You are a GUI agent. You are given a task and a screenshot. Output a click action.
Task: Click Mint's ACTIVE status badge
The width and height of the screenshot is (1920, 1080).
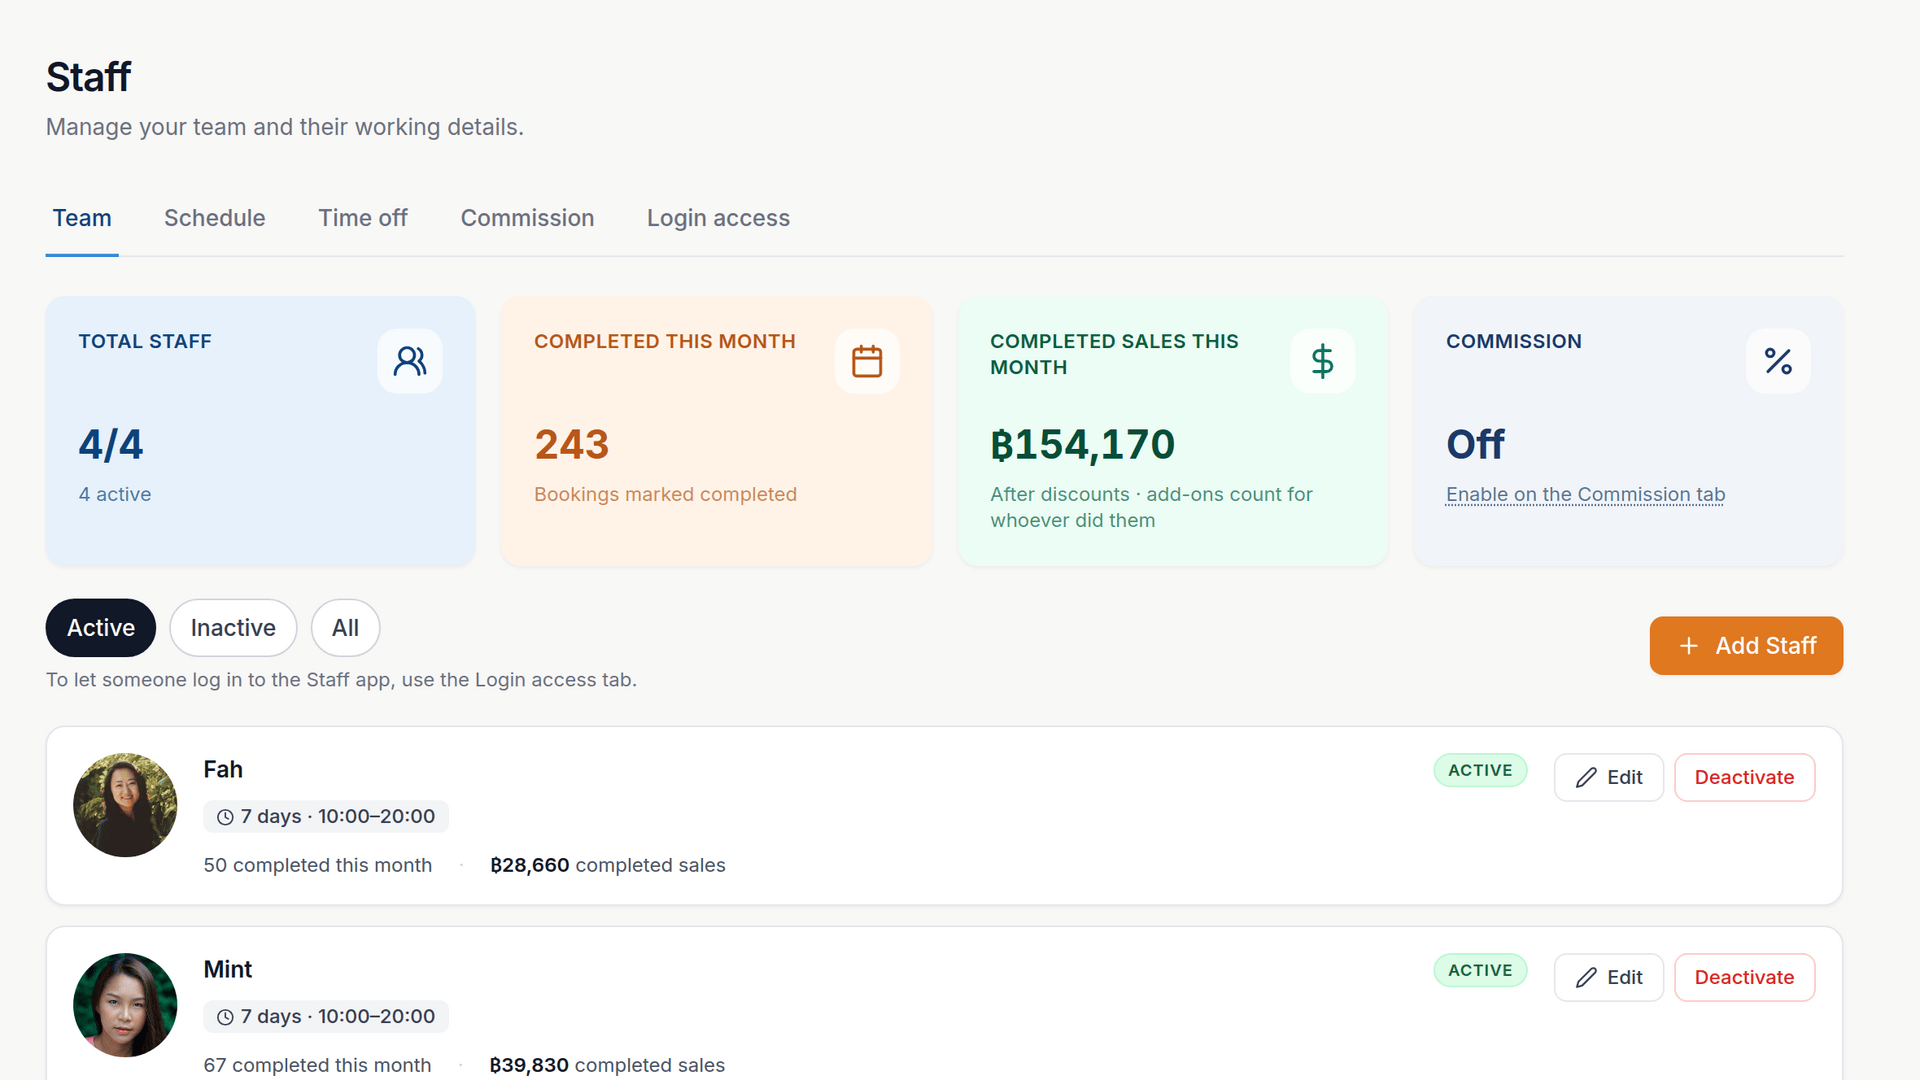[x=1480, y=970]
